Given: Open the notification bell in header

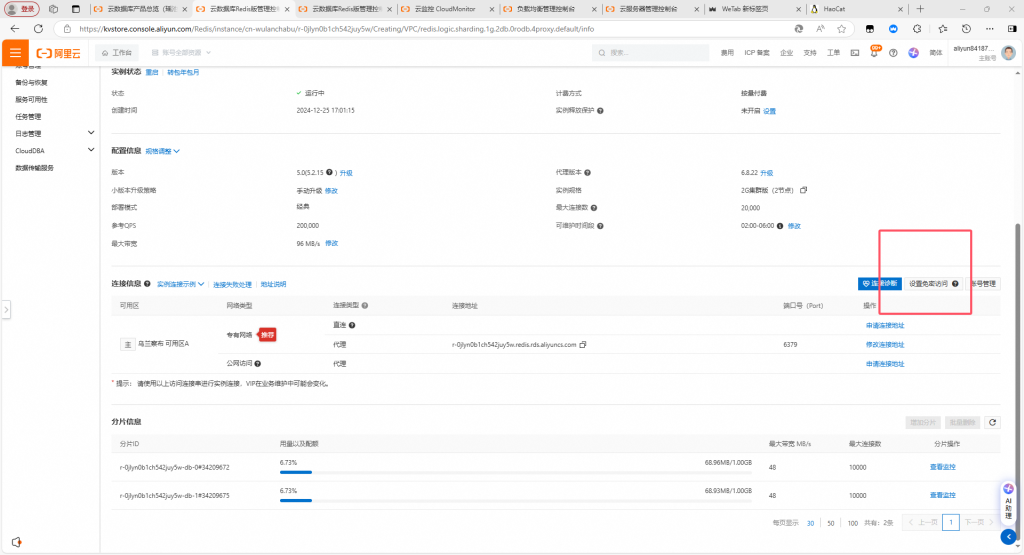Looking at the screenshot, I should [875, 52].
